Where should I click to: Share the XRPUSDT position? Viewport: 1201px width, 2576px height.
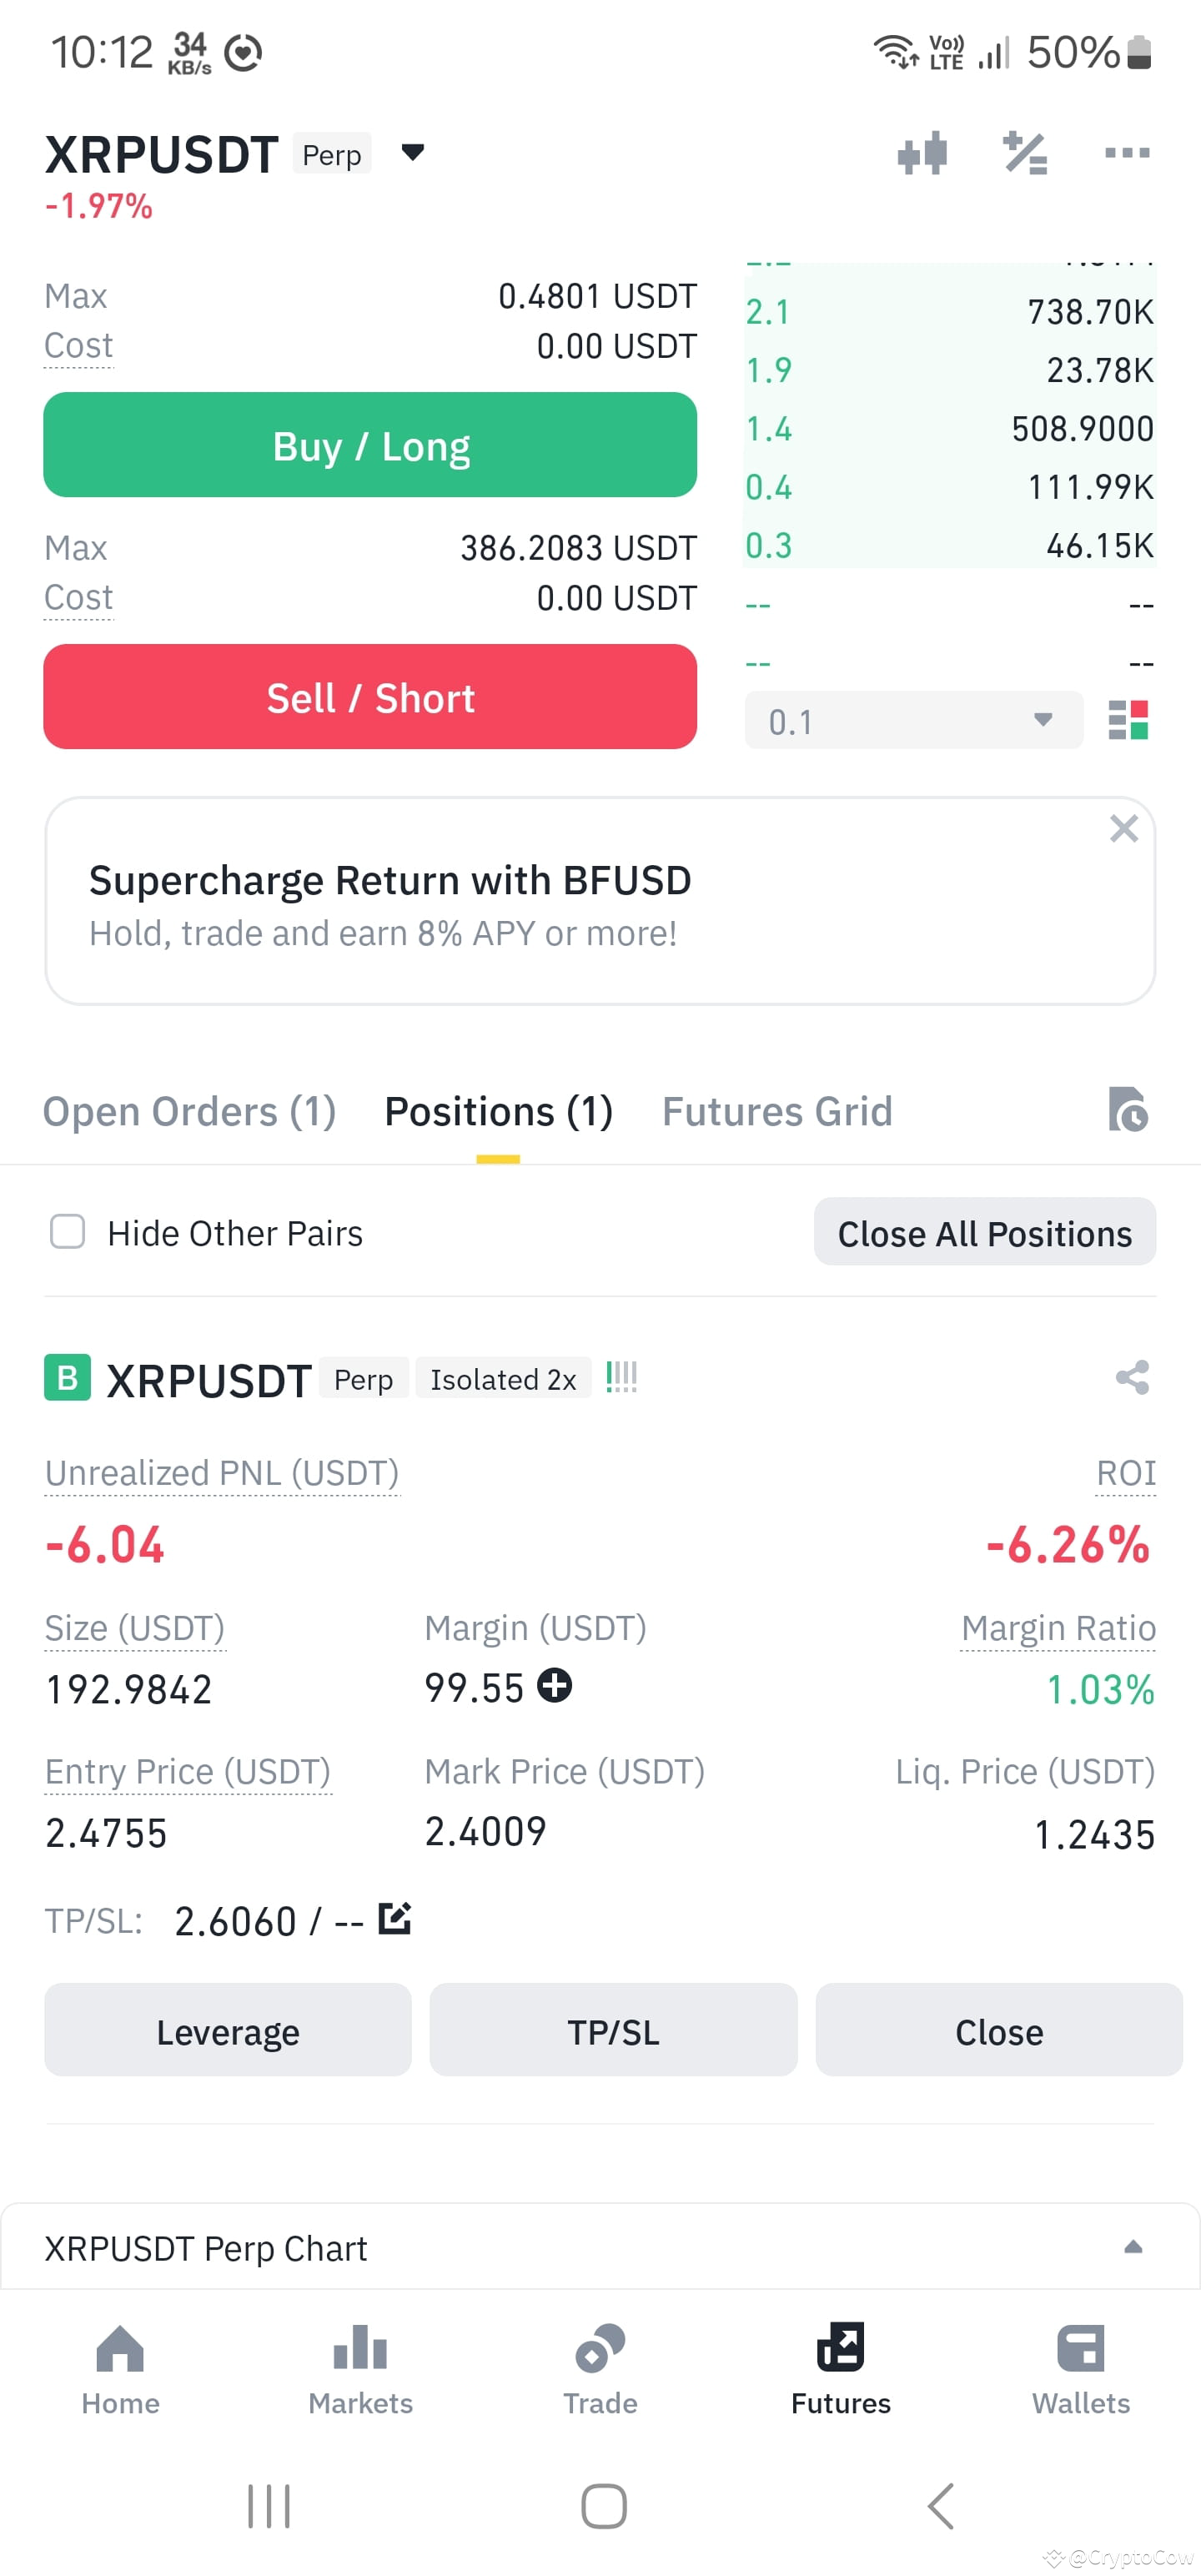click(1132, 1377)
